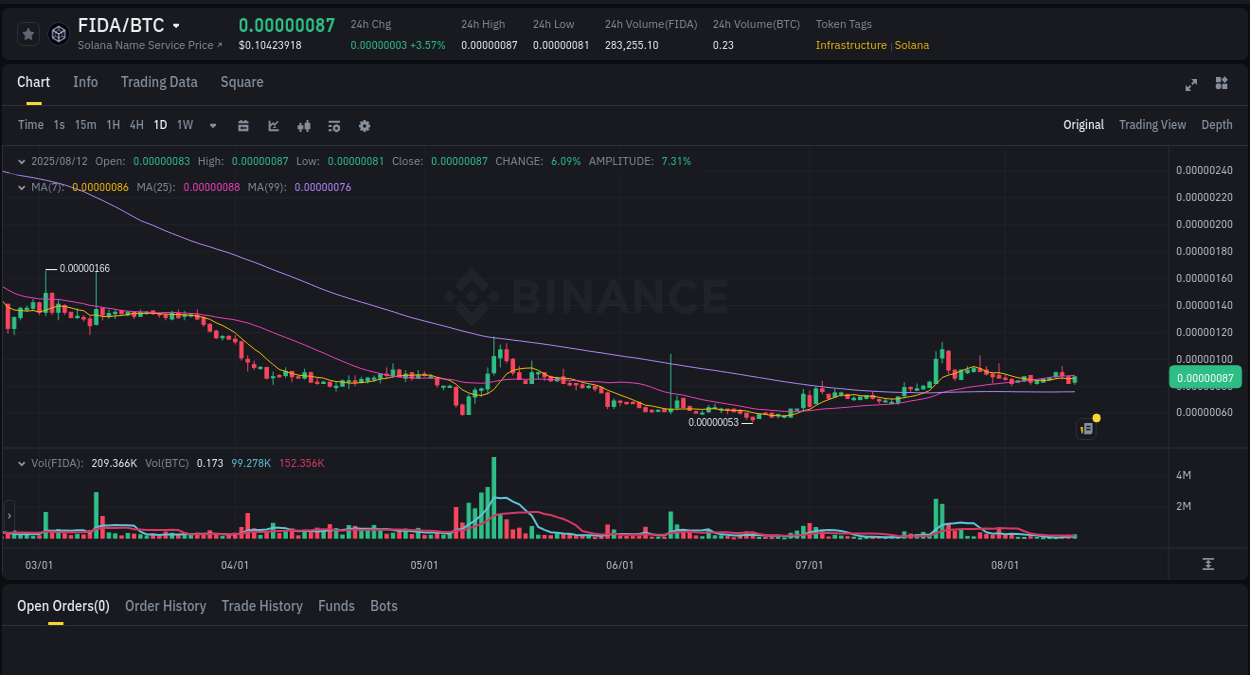Open the Funds tab

[336, 606]
